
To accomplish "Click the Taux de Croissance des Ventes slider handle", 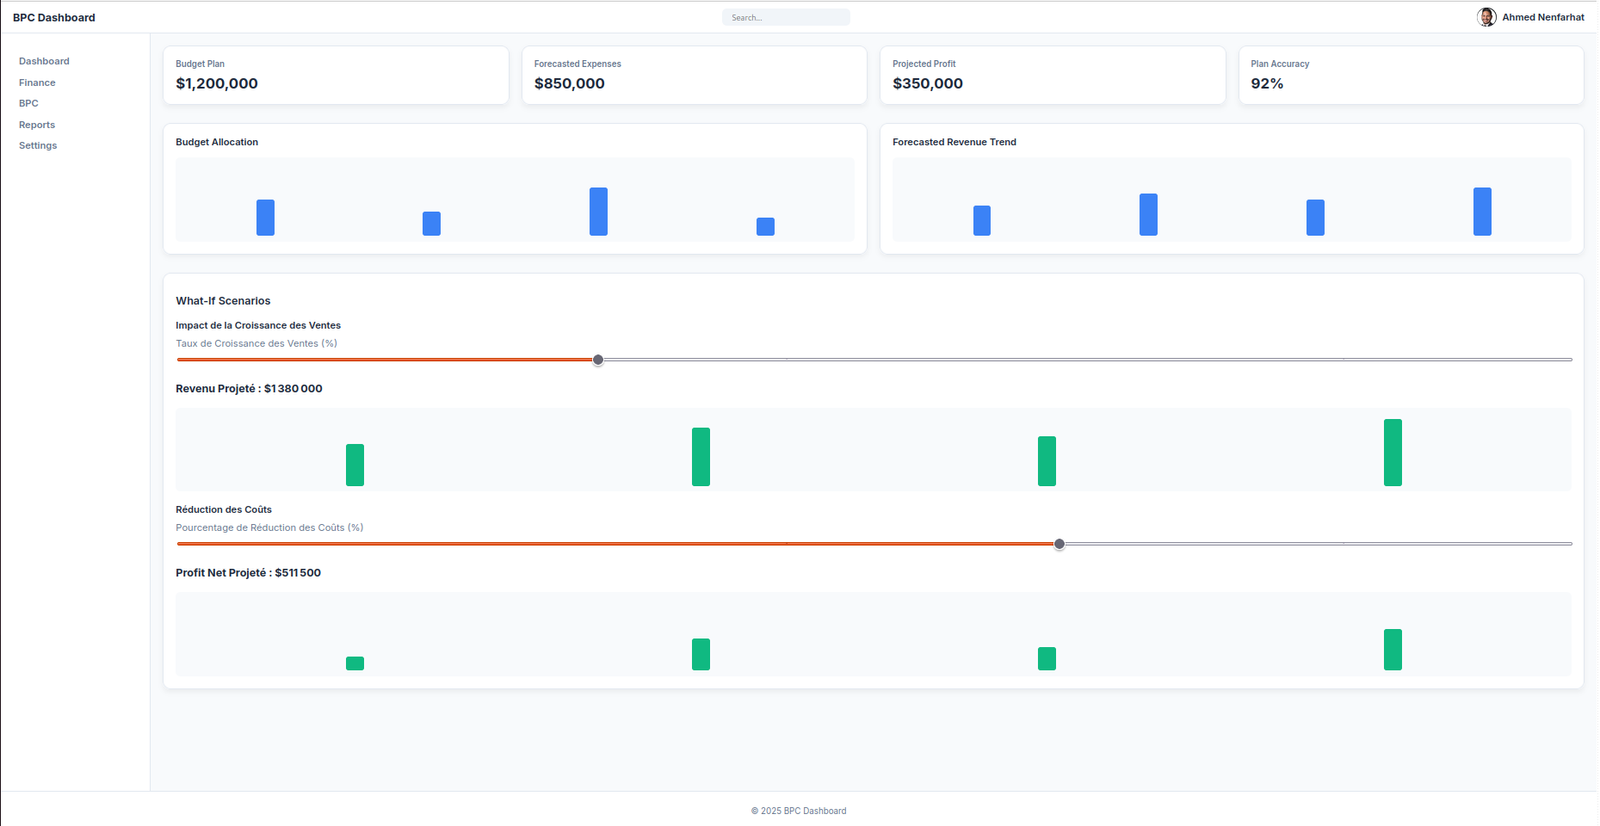I will click(598, 360).
